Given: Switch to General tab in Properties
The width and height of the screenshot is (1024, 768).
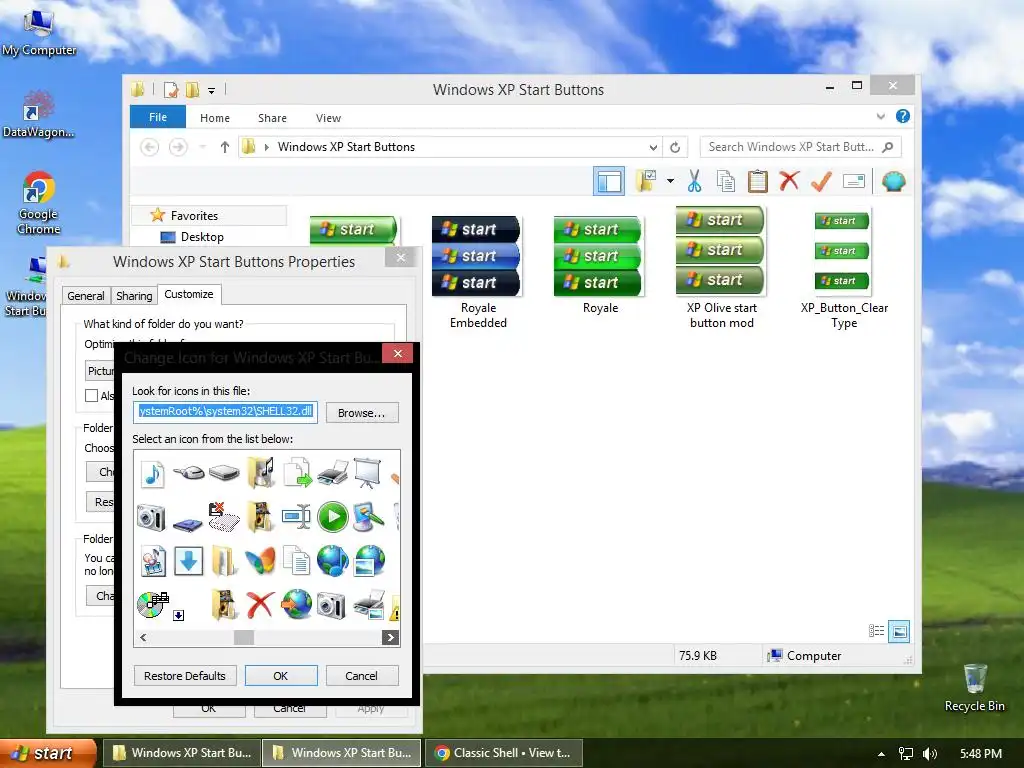Looking at the screenshot, I should (x=86, y=295).
